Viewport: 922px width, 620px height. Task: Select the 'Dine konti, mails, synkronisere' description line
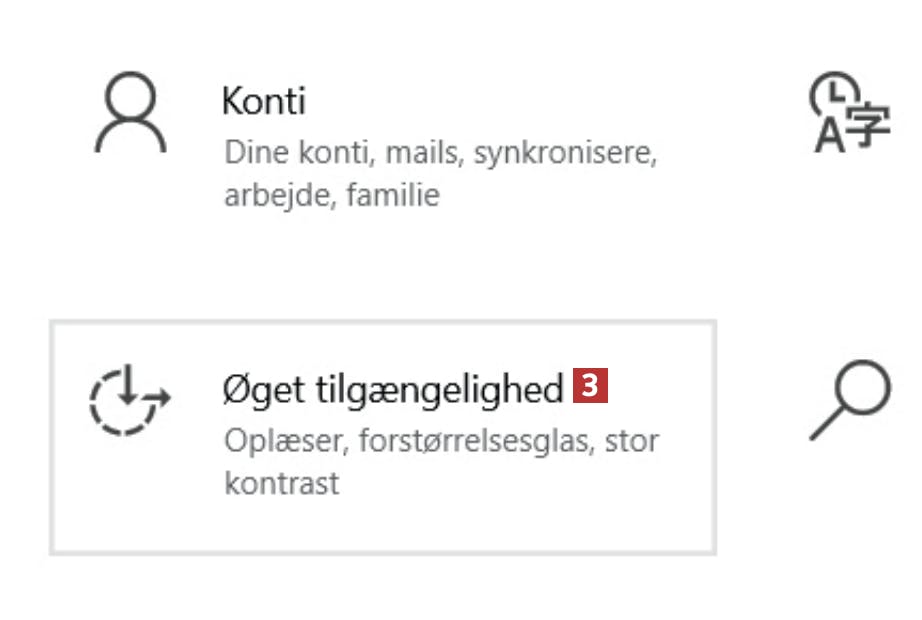[x=440, y=154]
